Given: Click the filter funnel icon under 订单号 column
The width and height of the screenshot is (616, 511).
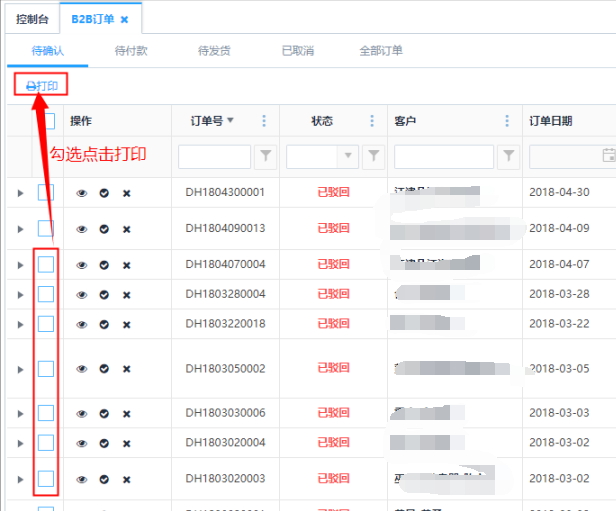Looking at the screenshot, I should (267, 156).
